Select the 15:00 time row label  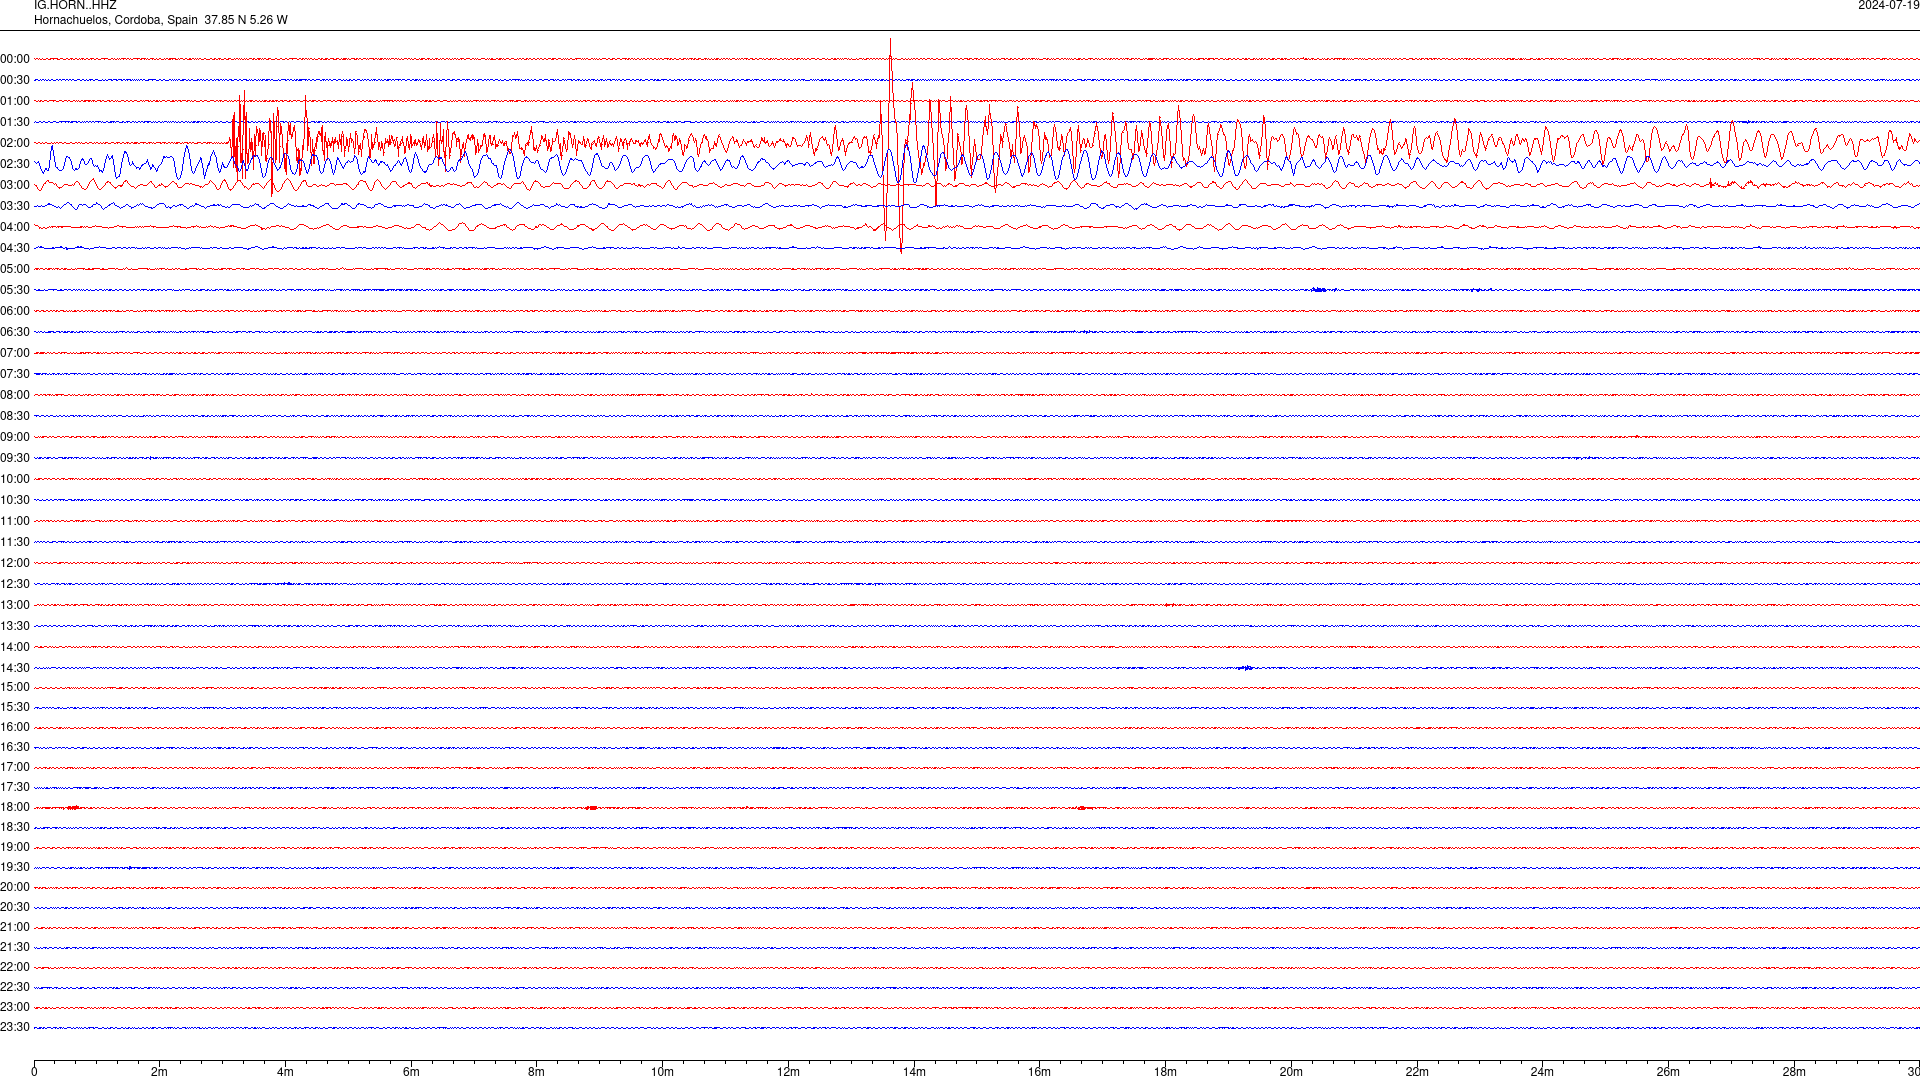click(x=15, y=687)
